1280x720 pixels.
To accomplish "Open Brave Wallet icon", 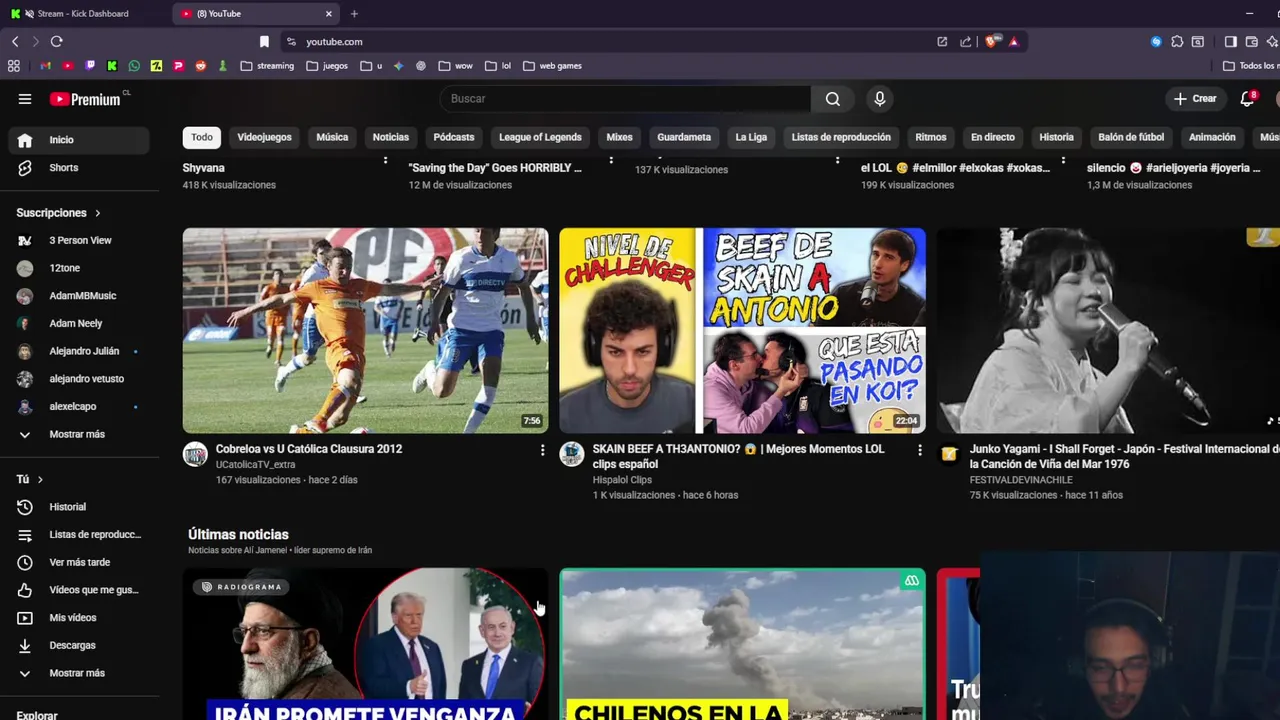I will 1251,41.
